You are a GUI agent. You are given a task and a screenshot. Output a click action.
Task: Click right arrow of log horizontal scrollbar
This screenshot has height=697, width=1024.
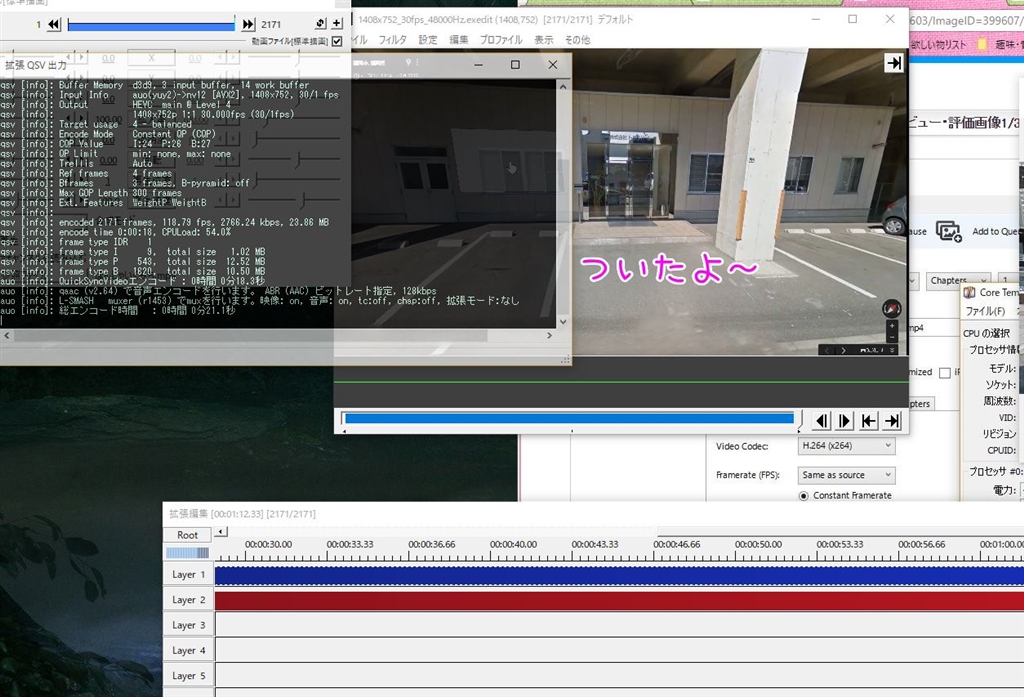(x=549, y=335)
